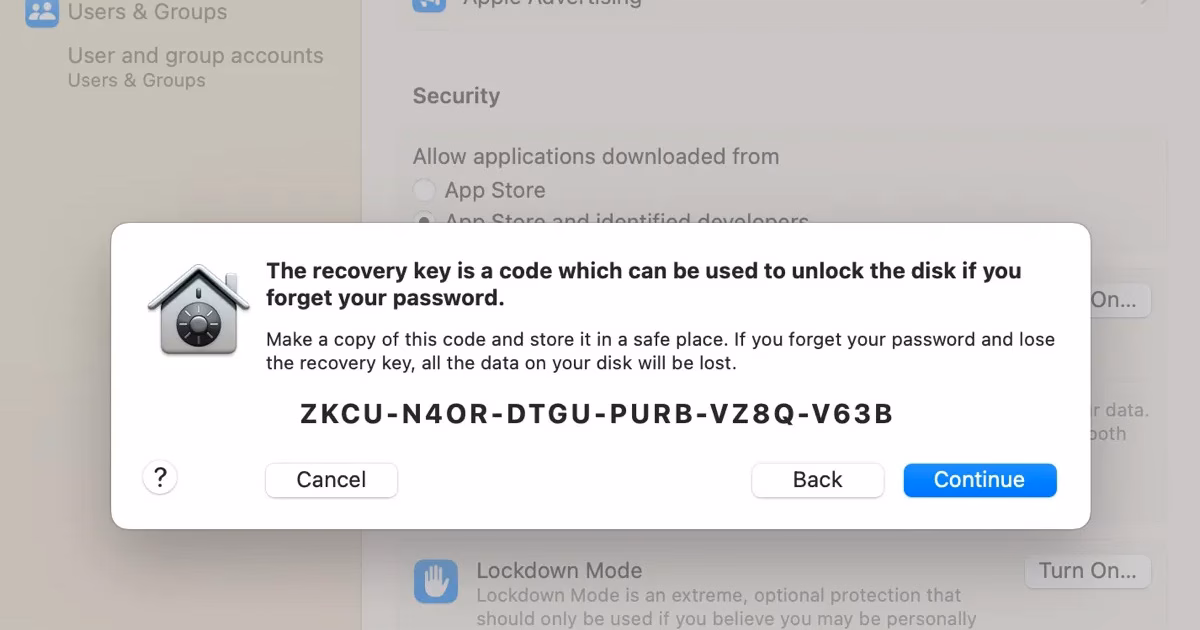The height and width of the screenshot is (630, 1200).
Task: Click the Lockdown Mode title text
Action: coord(559,571)
